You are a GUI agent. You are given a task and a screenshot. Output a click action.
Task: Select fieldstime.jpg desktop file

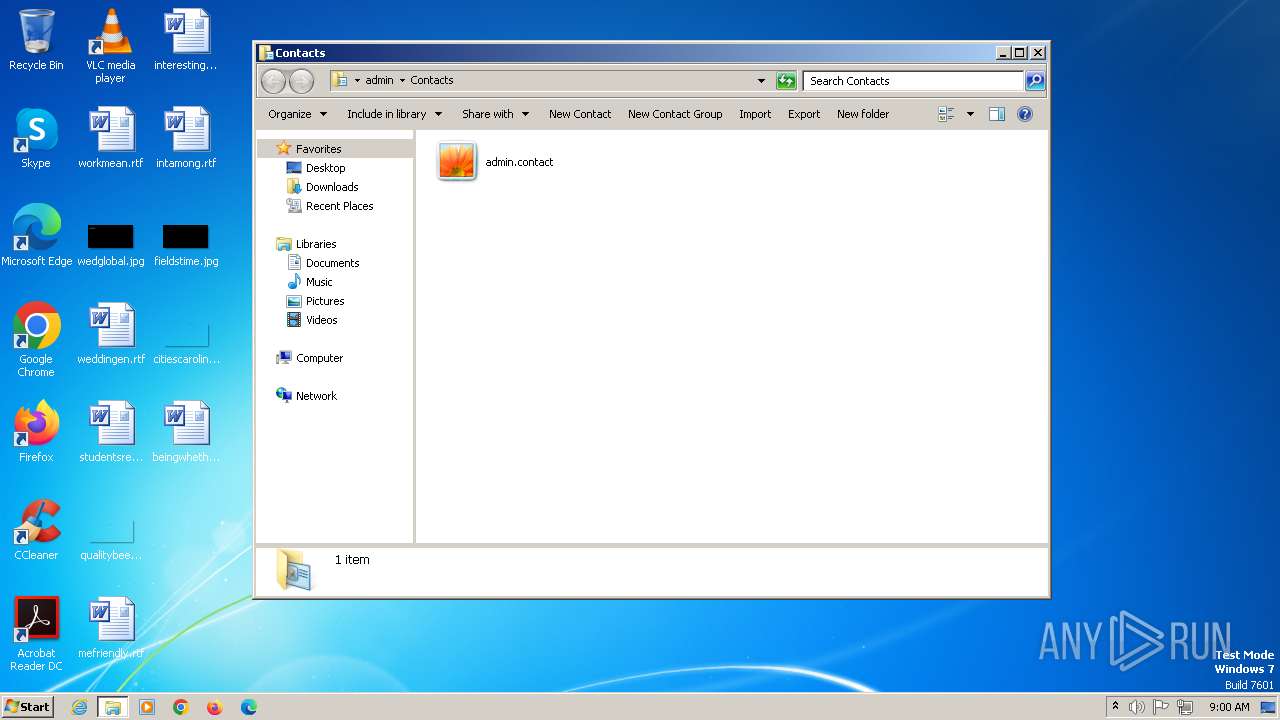pyautogui.click(x=186, y=245)
